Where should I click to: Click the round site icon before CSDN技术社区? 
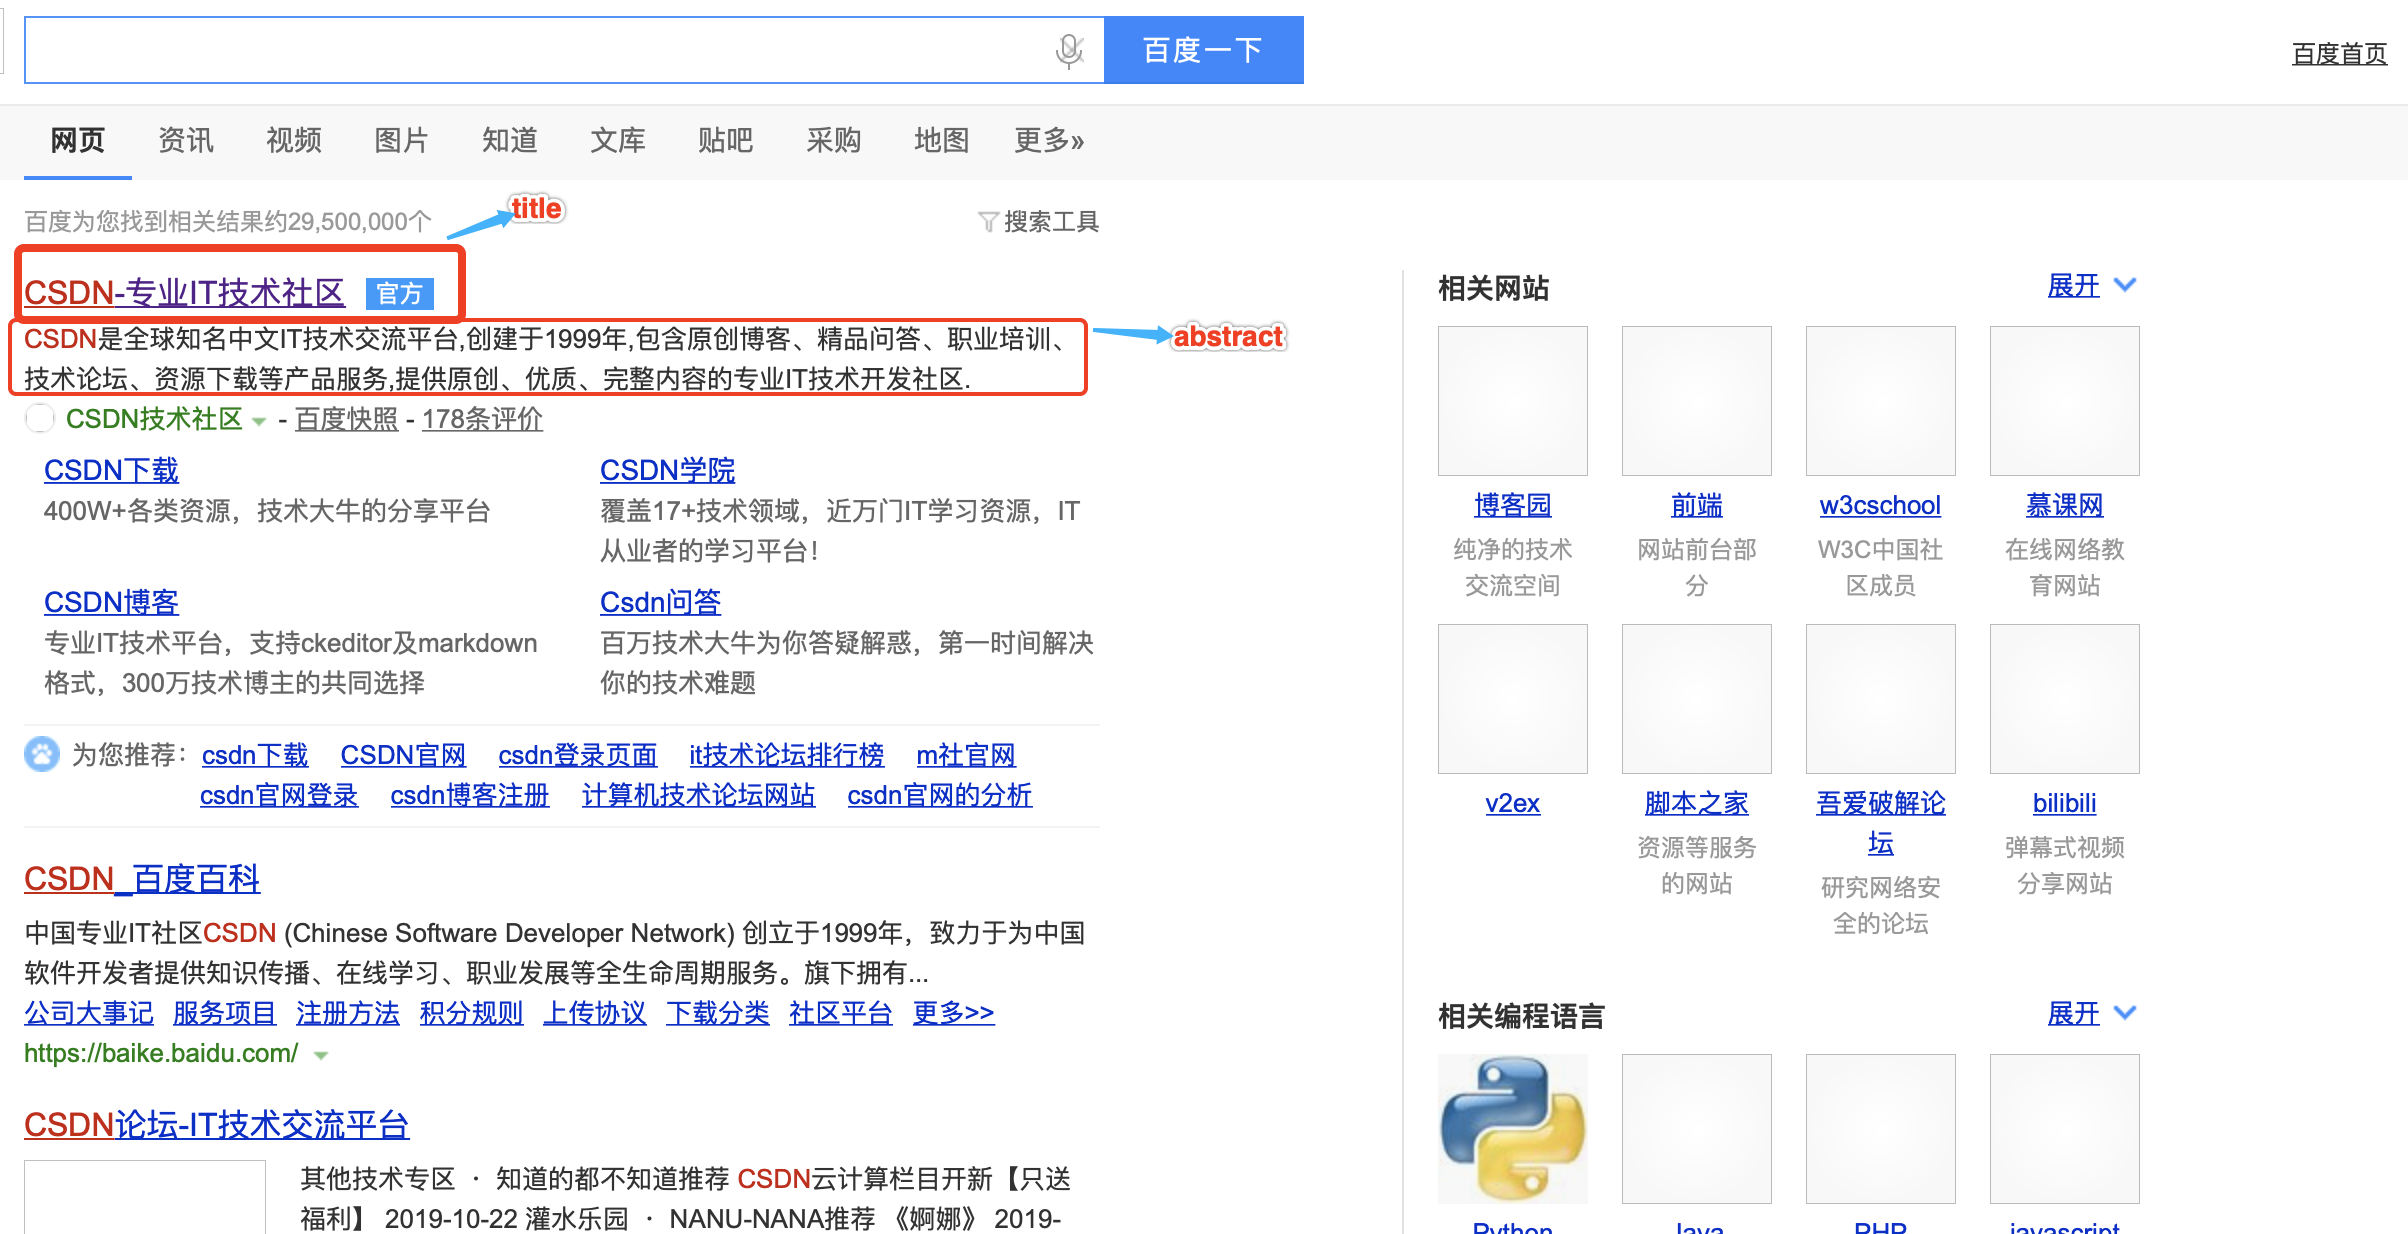click(39, 419)
